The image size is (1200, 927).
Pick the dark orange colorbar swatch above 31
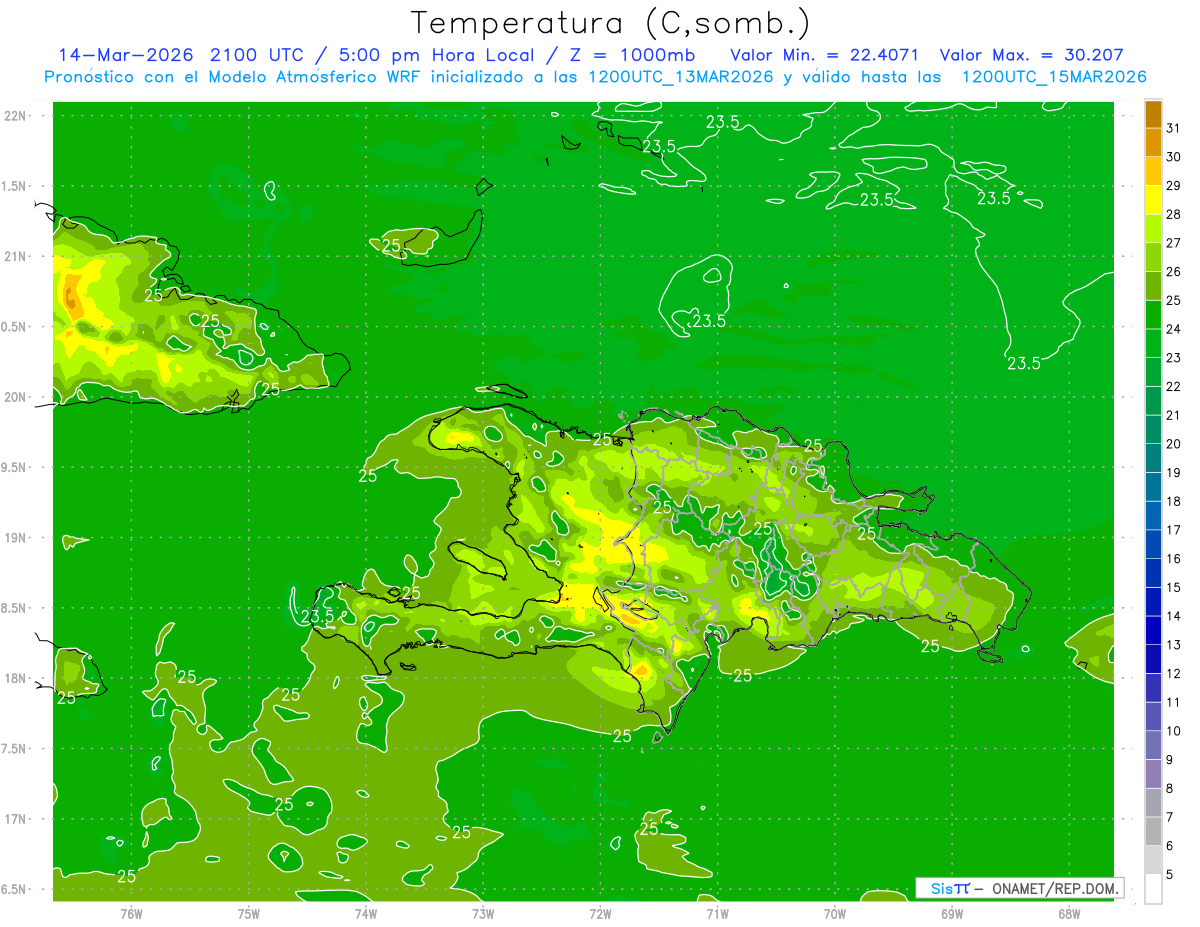(x=1153, y=114)
